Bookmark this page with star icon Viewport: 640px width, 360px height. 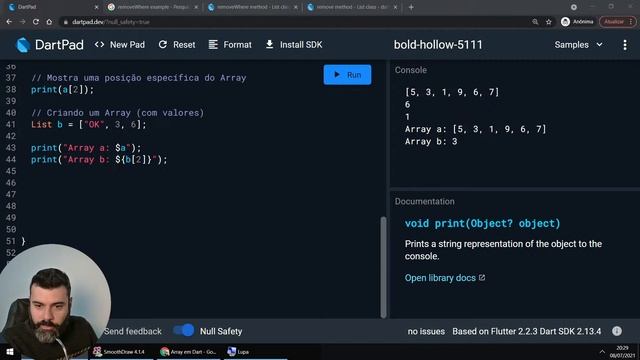click(x=549, y=22)
